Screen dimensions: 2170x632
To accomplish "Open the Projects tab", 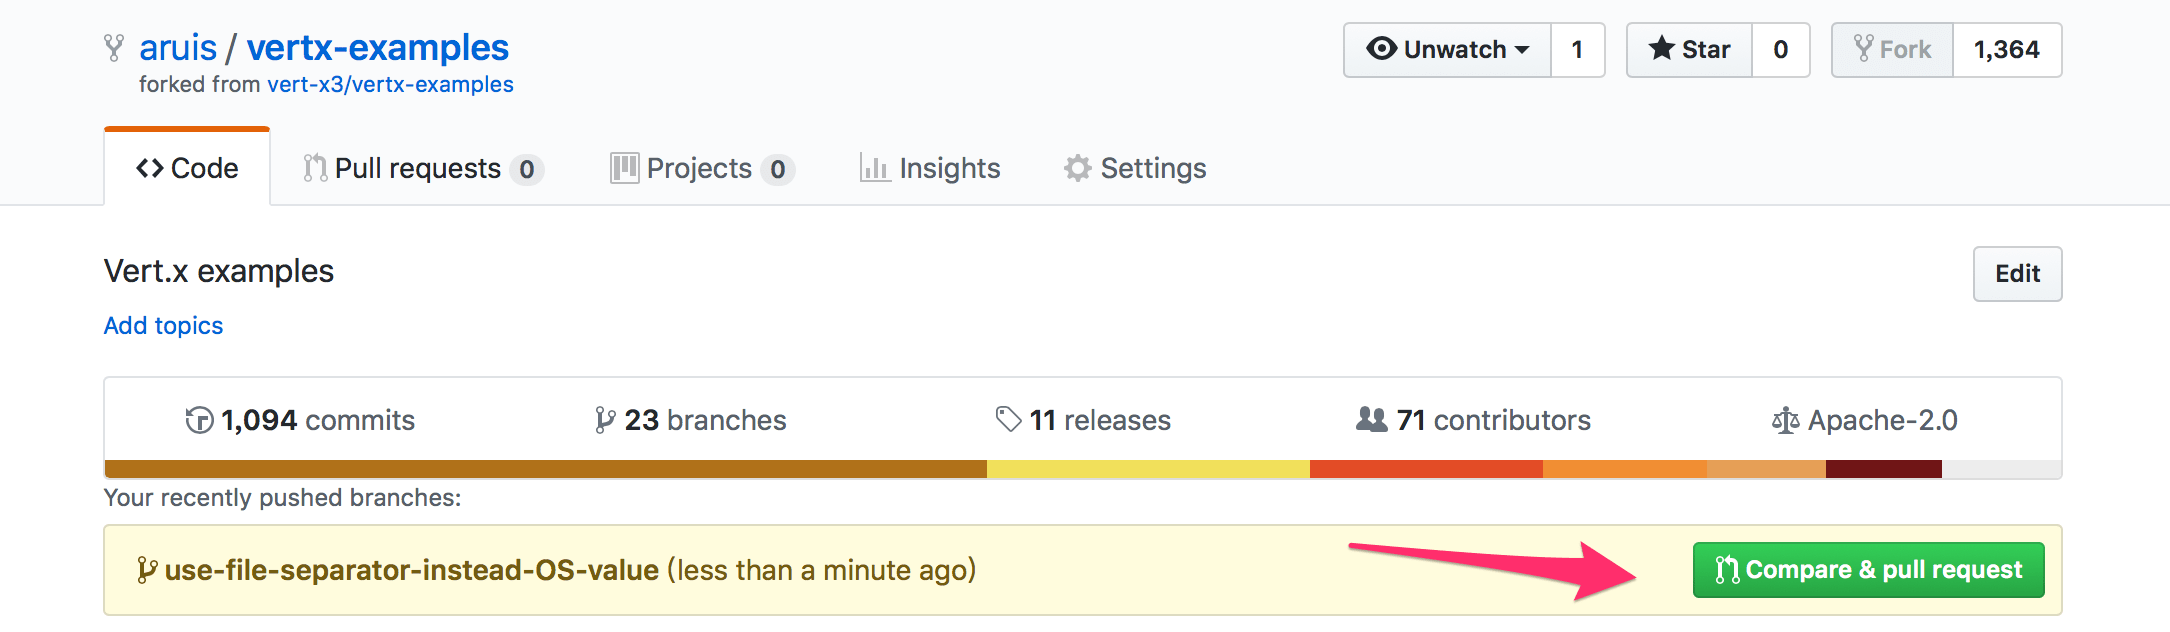I will tap(701, 169).
